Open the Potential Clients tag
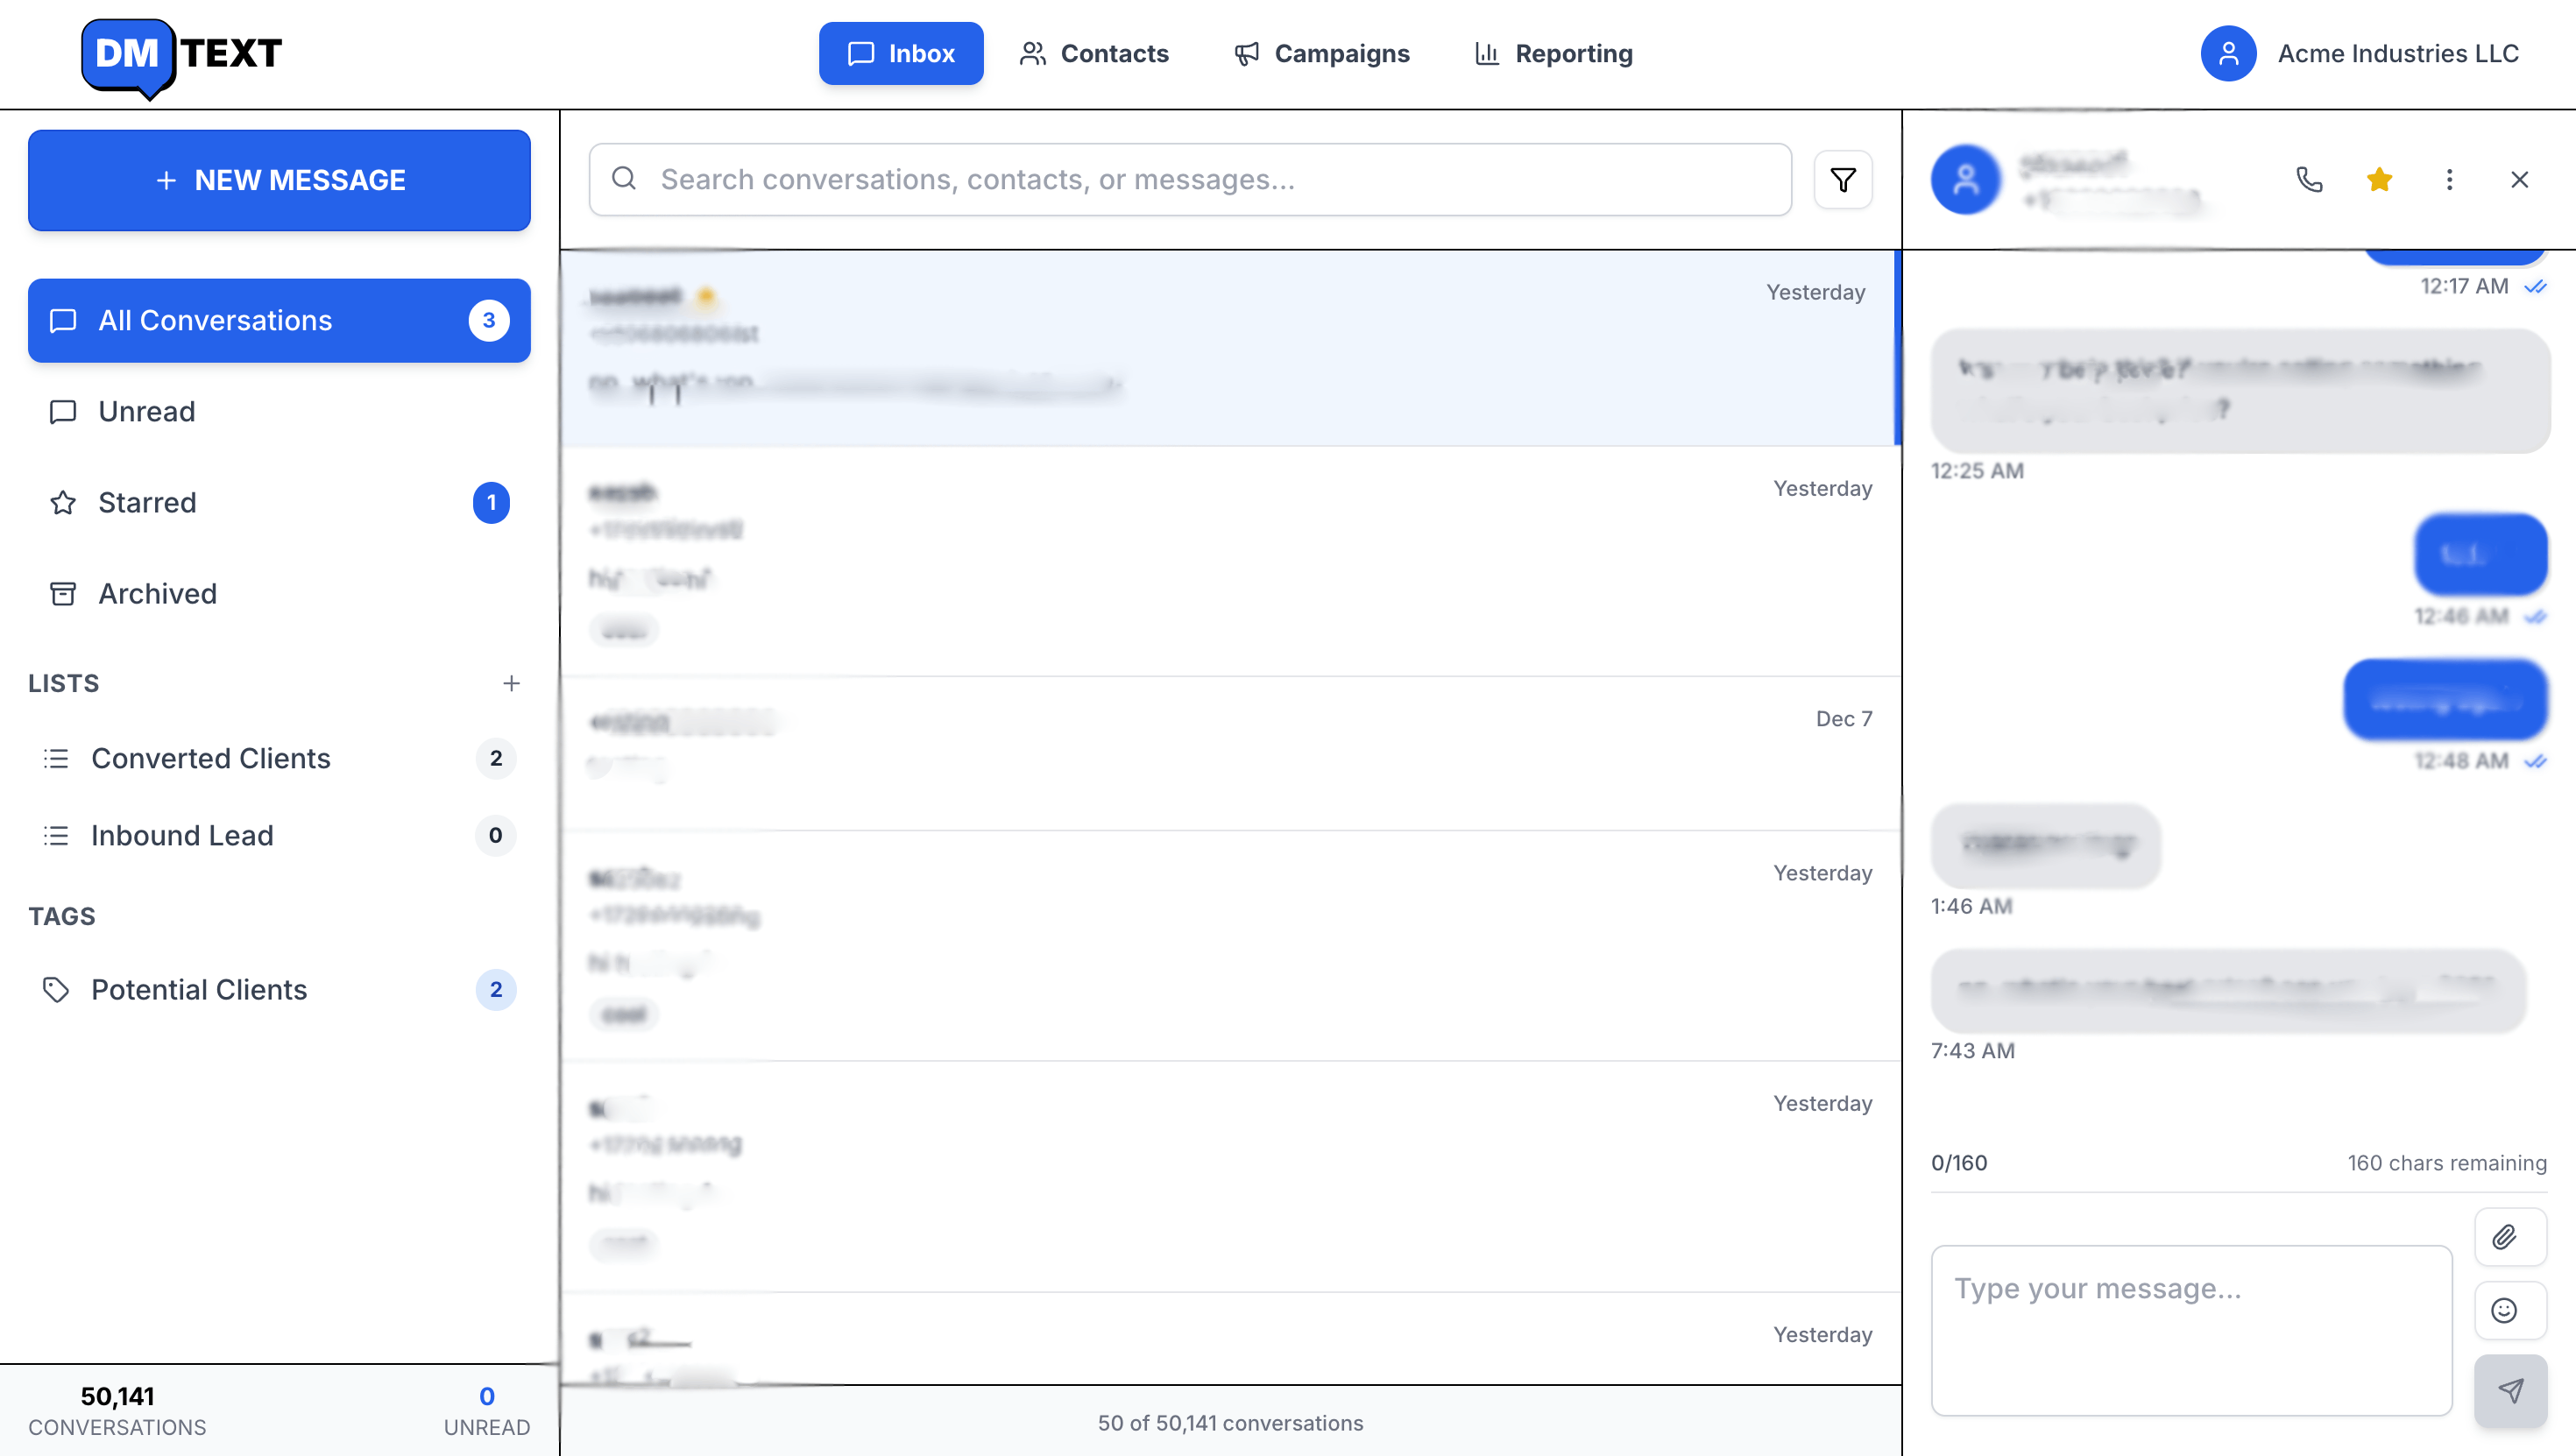Viewport: 2576px width, 1456px height. click(199, 989)
